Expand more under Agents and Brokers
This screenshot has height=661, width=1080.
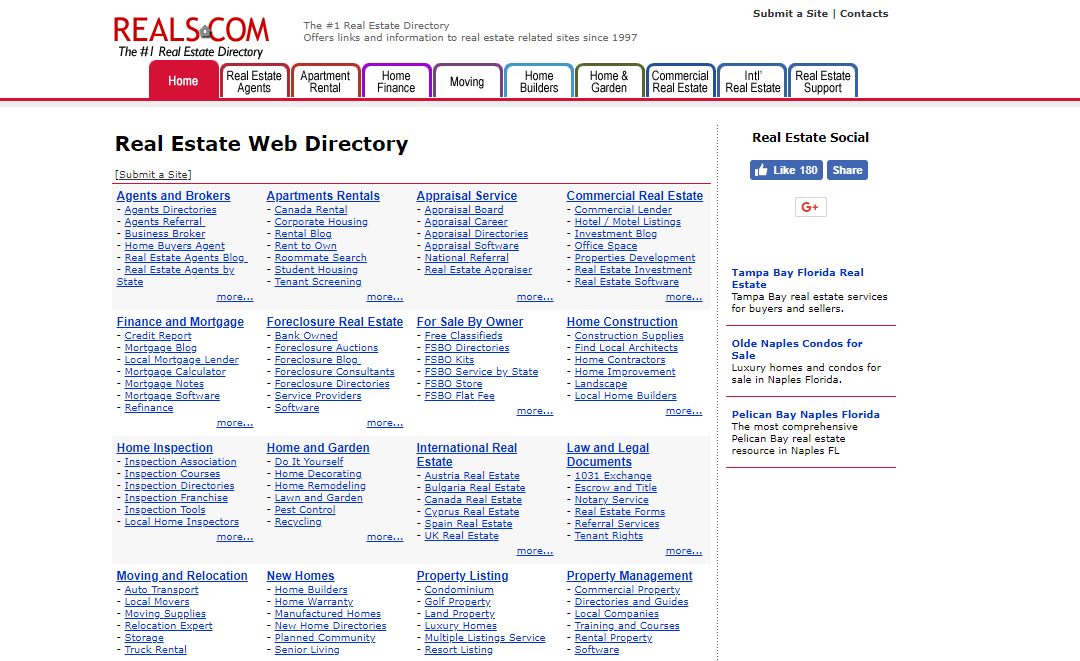tap(235, 297)
